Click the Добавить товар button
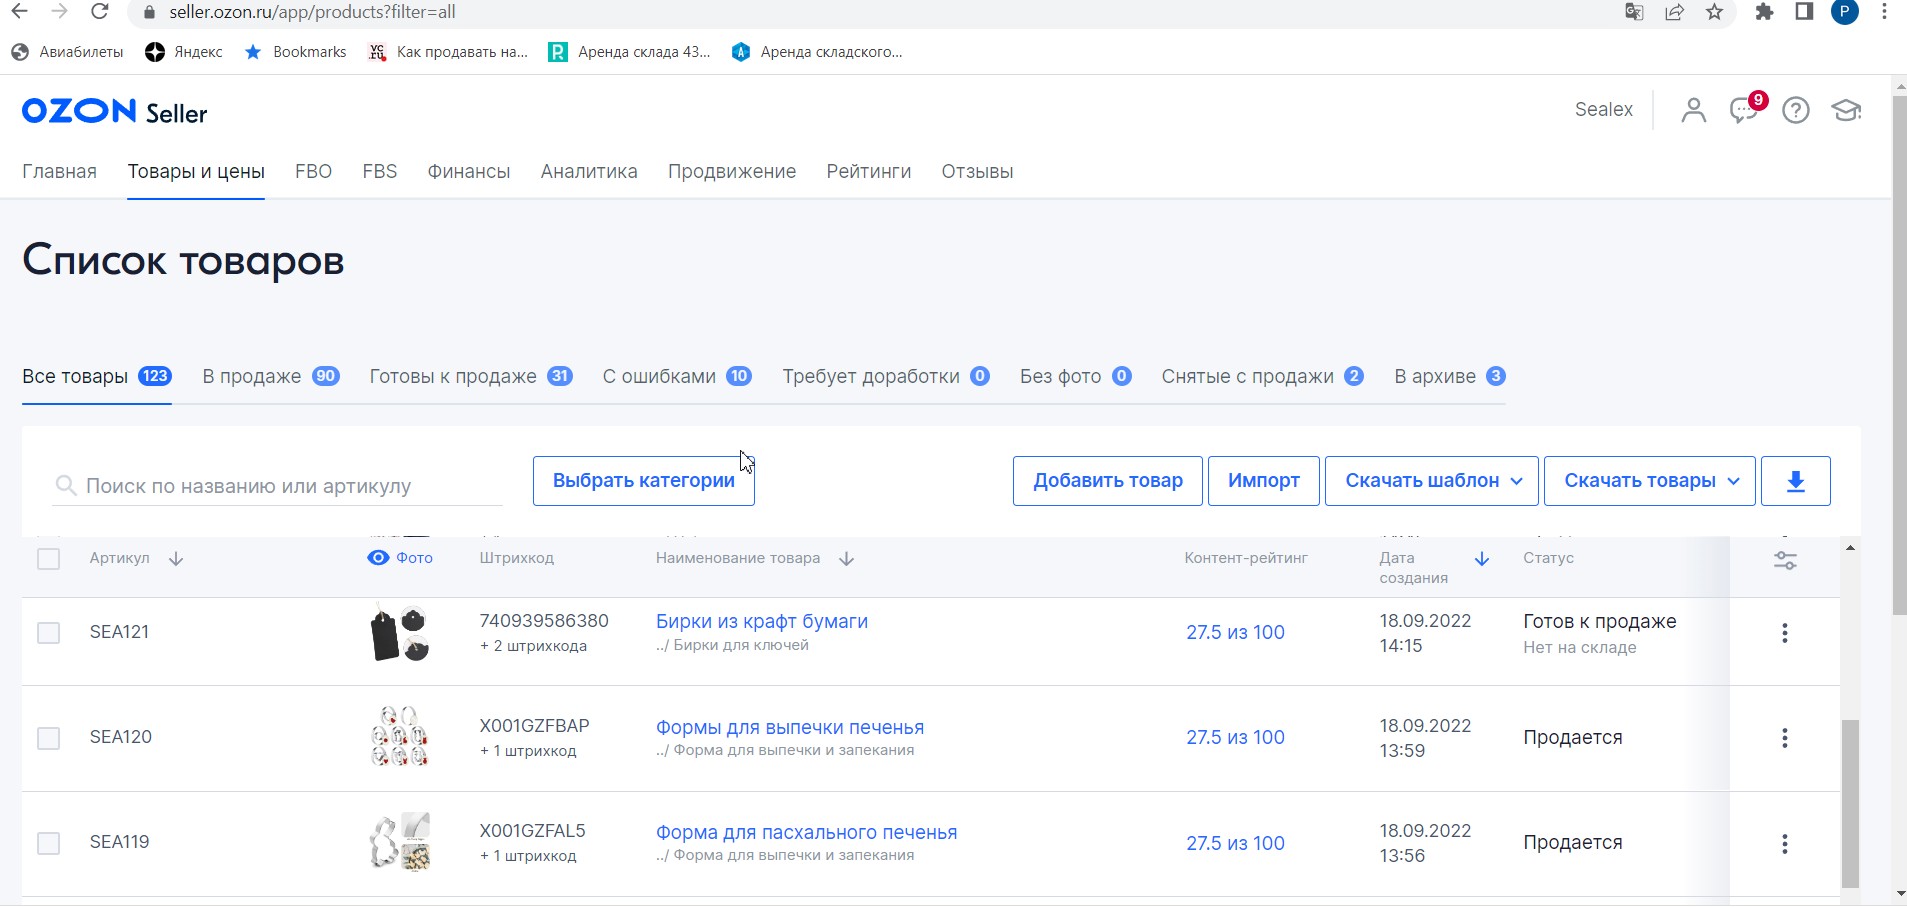Screen dimensions: 1907x907 tap(1107, 481)
